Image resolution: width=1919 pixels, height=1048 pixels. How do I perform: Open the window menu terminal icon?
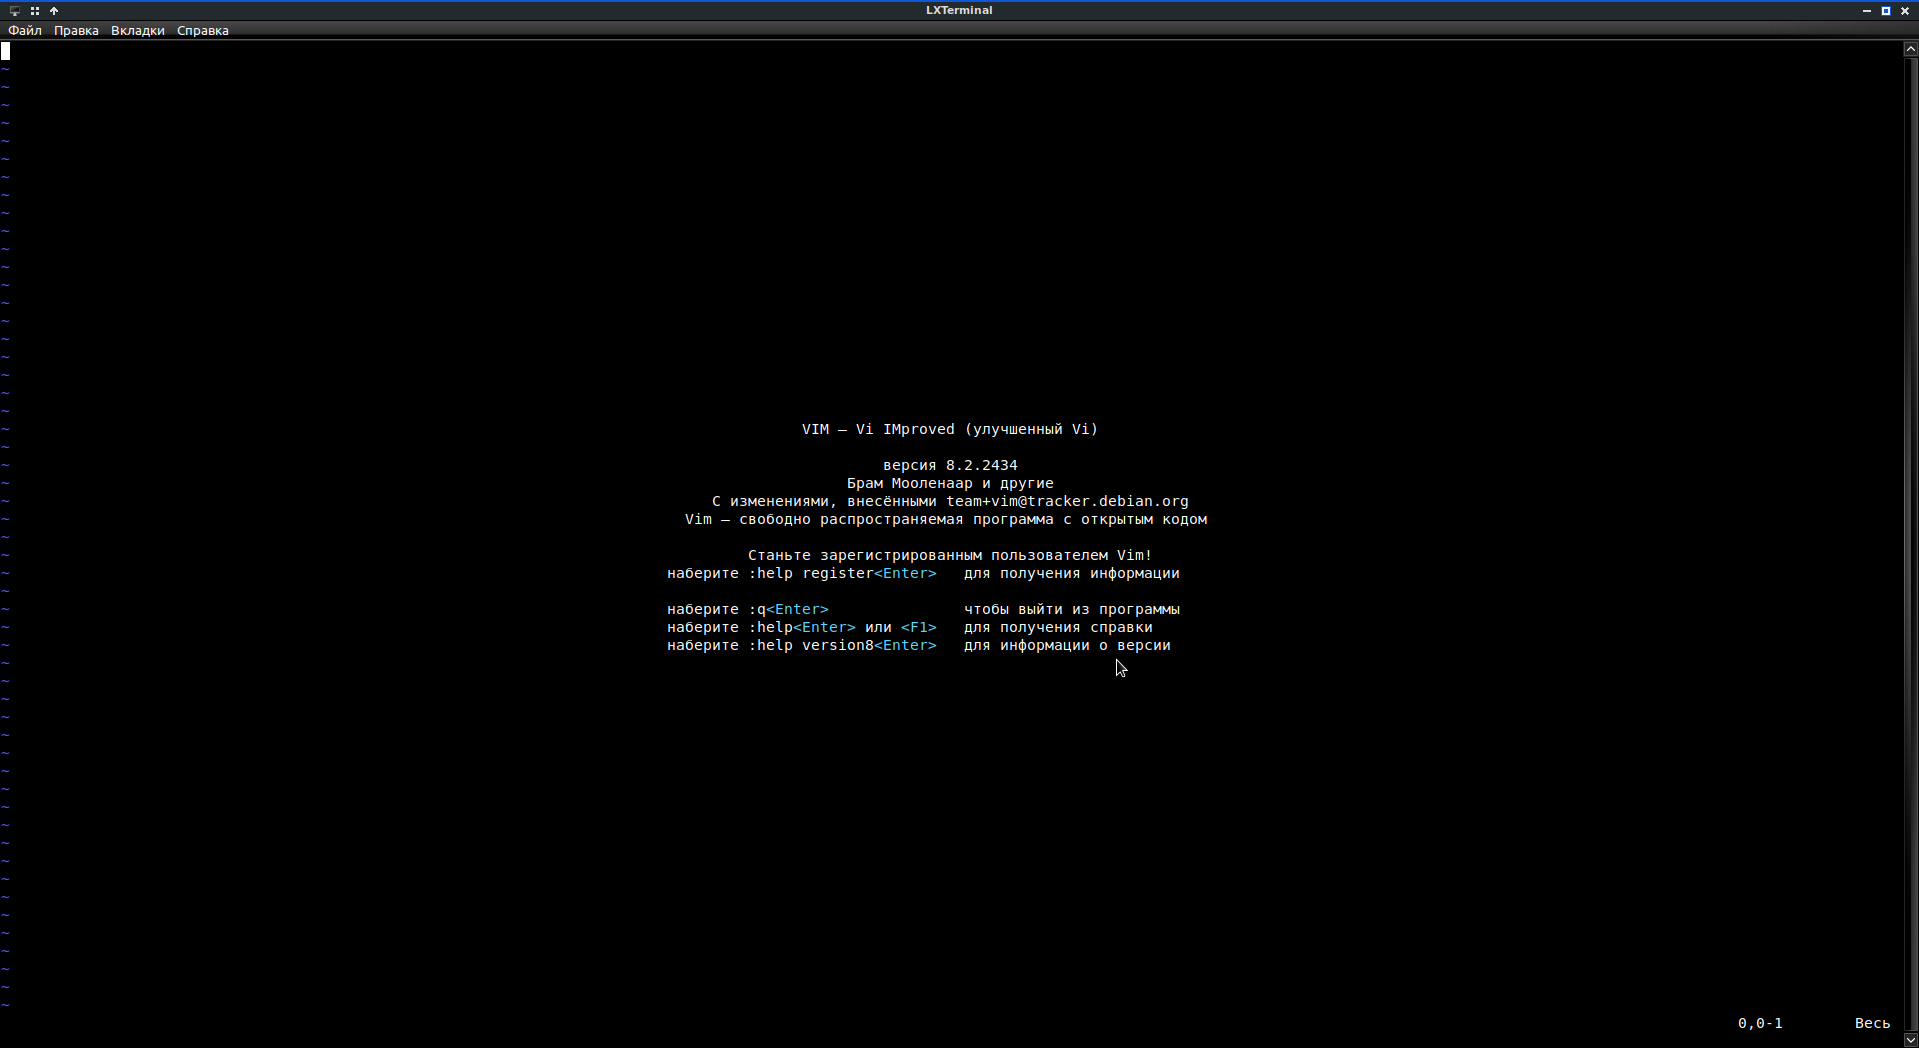click(15, 11)
